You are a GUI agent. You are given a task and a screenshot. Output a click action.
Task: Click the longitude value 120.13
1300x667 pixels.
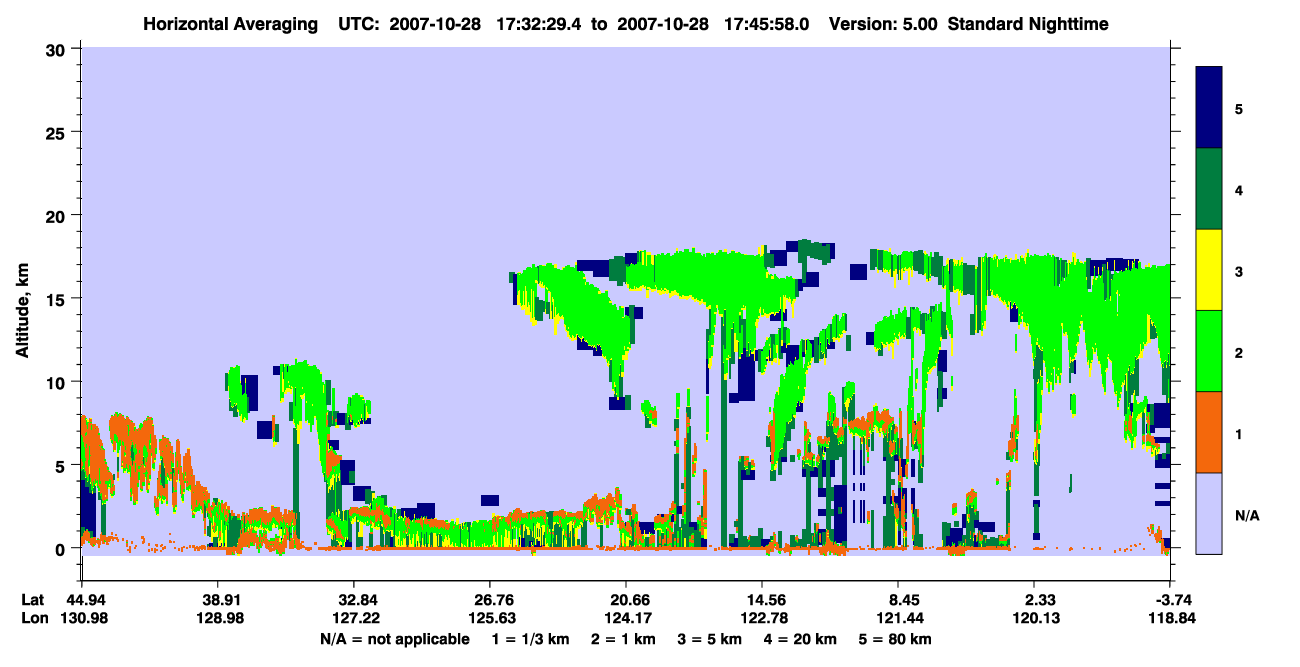tap(1034, 618)
